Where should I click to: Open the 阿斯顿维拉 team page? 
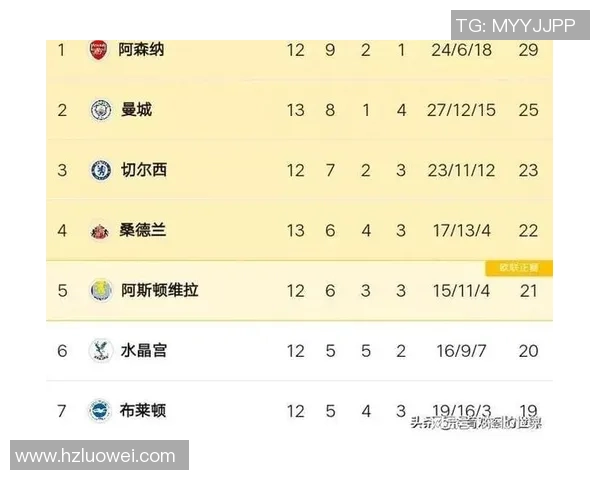point(160,291)
